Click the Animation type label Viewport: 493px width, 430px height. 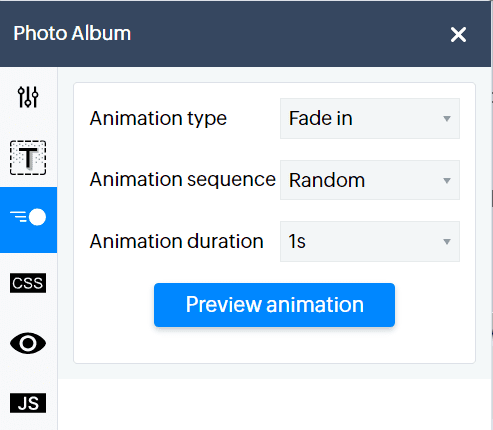tap(158, 119)
